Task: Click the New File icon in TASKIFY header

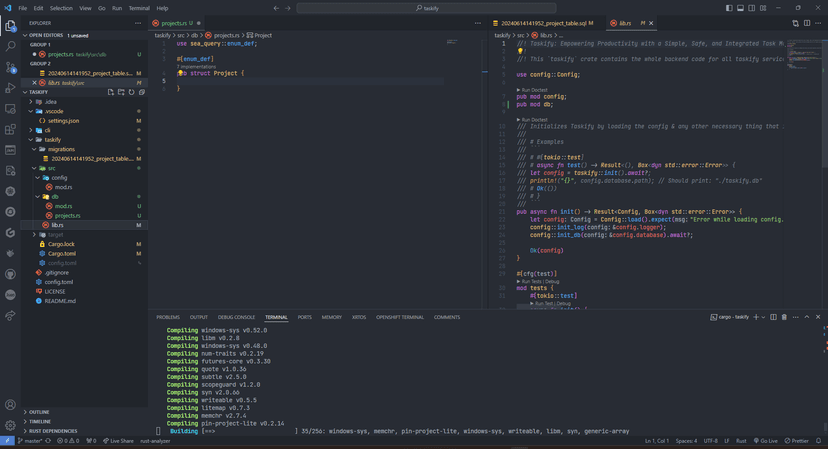Action: pos(110,92)
